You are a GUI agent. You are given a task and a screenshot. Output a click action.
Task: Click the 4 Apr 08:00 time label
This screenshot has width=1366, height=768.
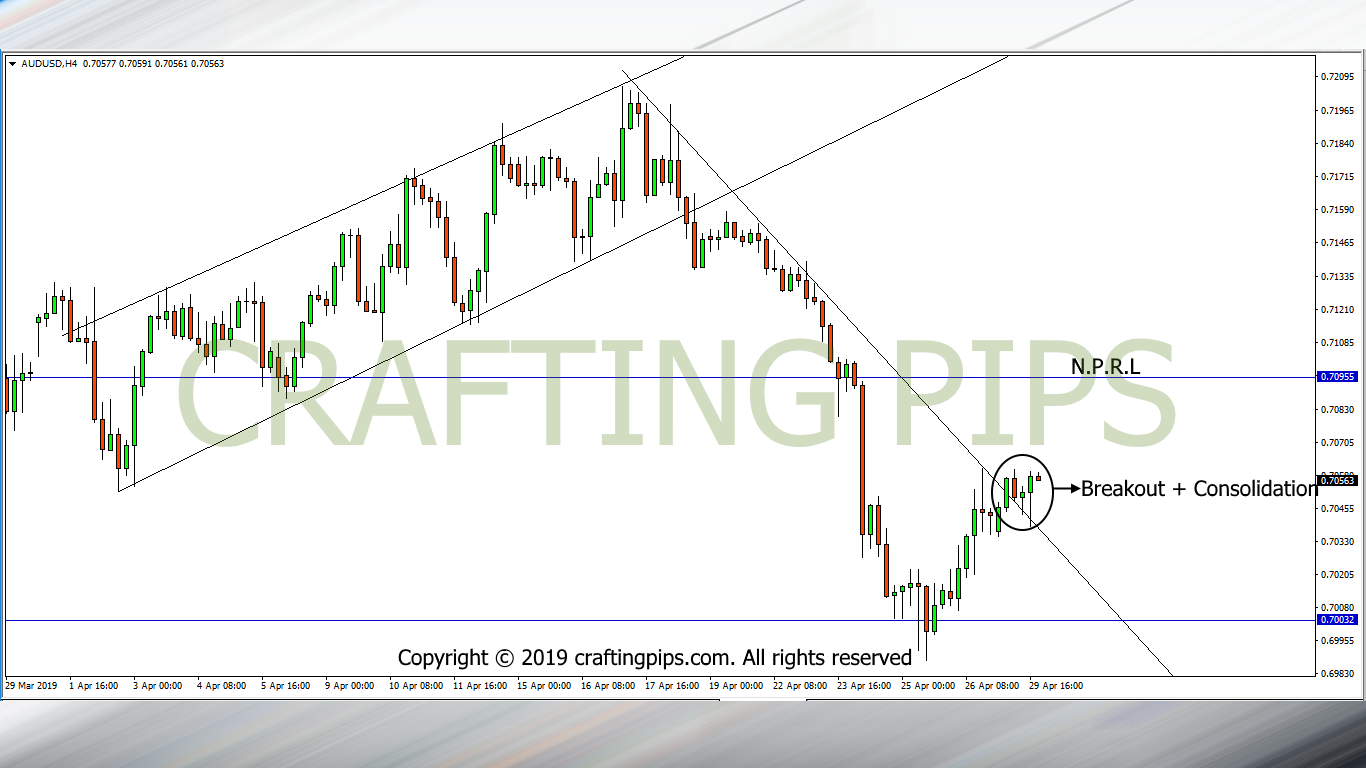[223, 686]
